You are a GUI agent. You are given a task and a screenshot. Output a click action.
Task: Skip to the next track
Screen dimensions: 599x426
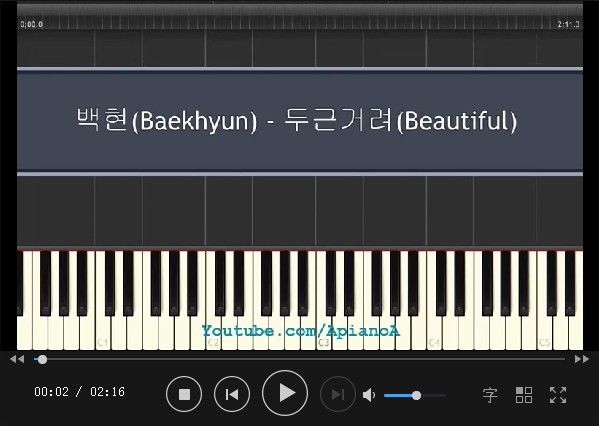[338, 394]
